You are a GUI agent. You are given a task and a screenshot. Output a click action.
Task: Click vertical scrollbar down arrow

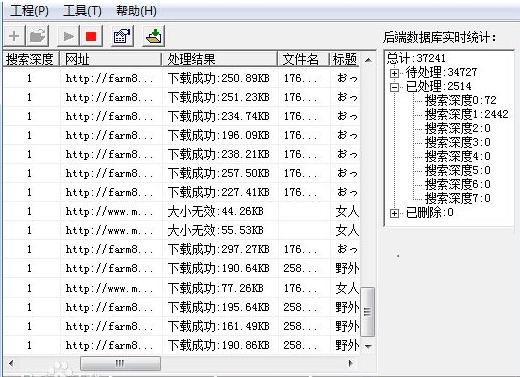click(368, 347)
